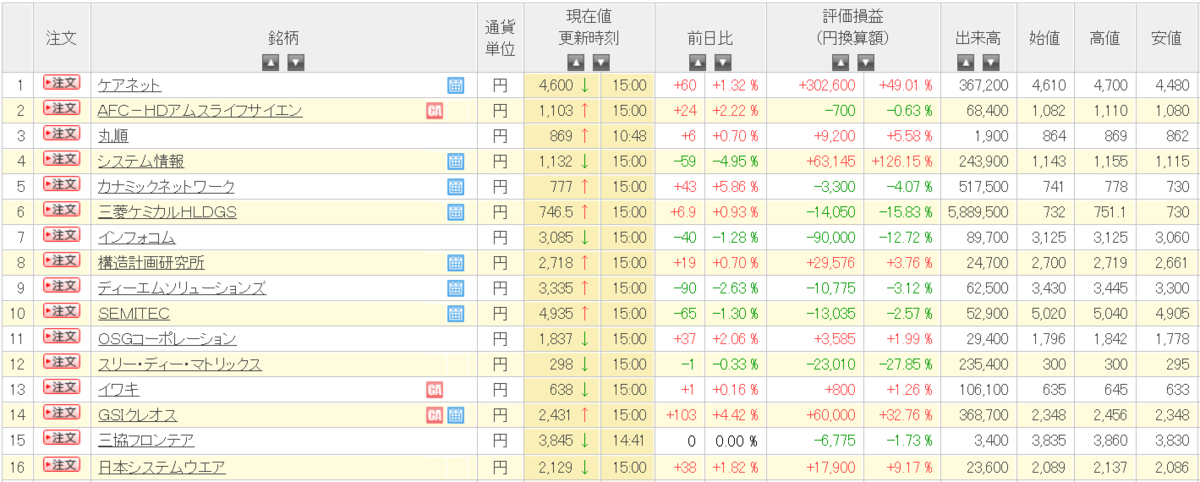Sort 出来高 column descending
This screenshot has width=1200, height=482.
pos(991,62)
